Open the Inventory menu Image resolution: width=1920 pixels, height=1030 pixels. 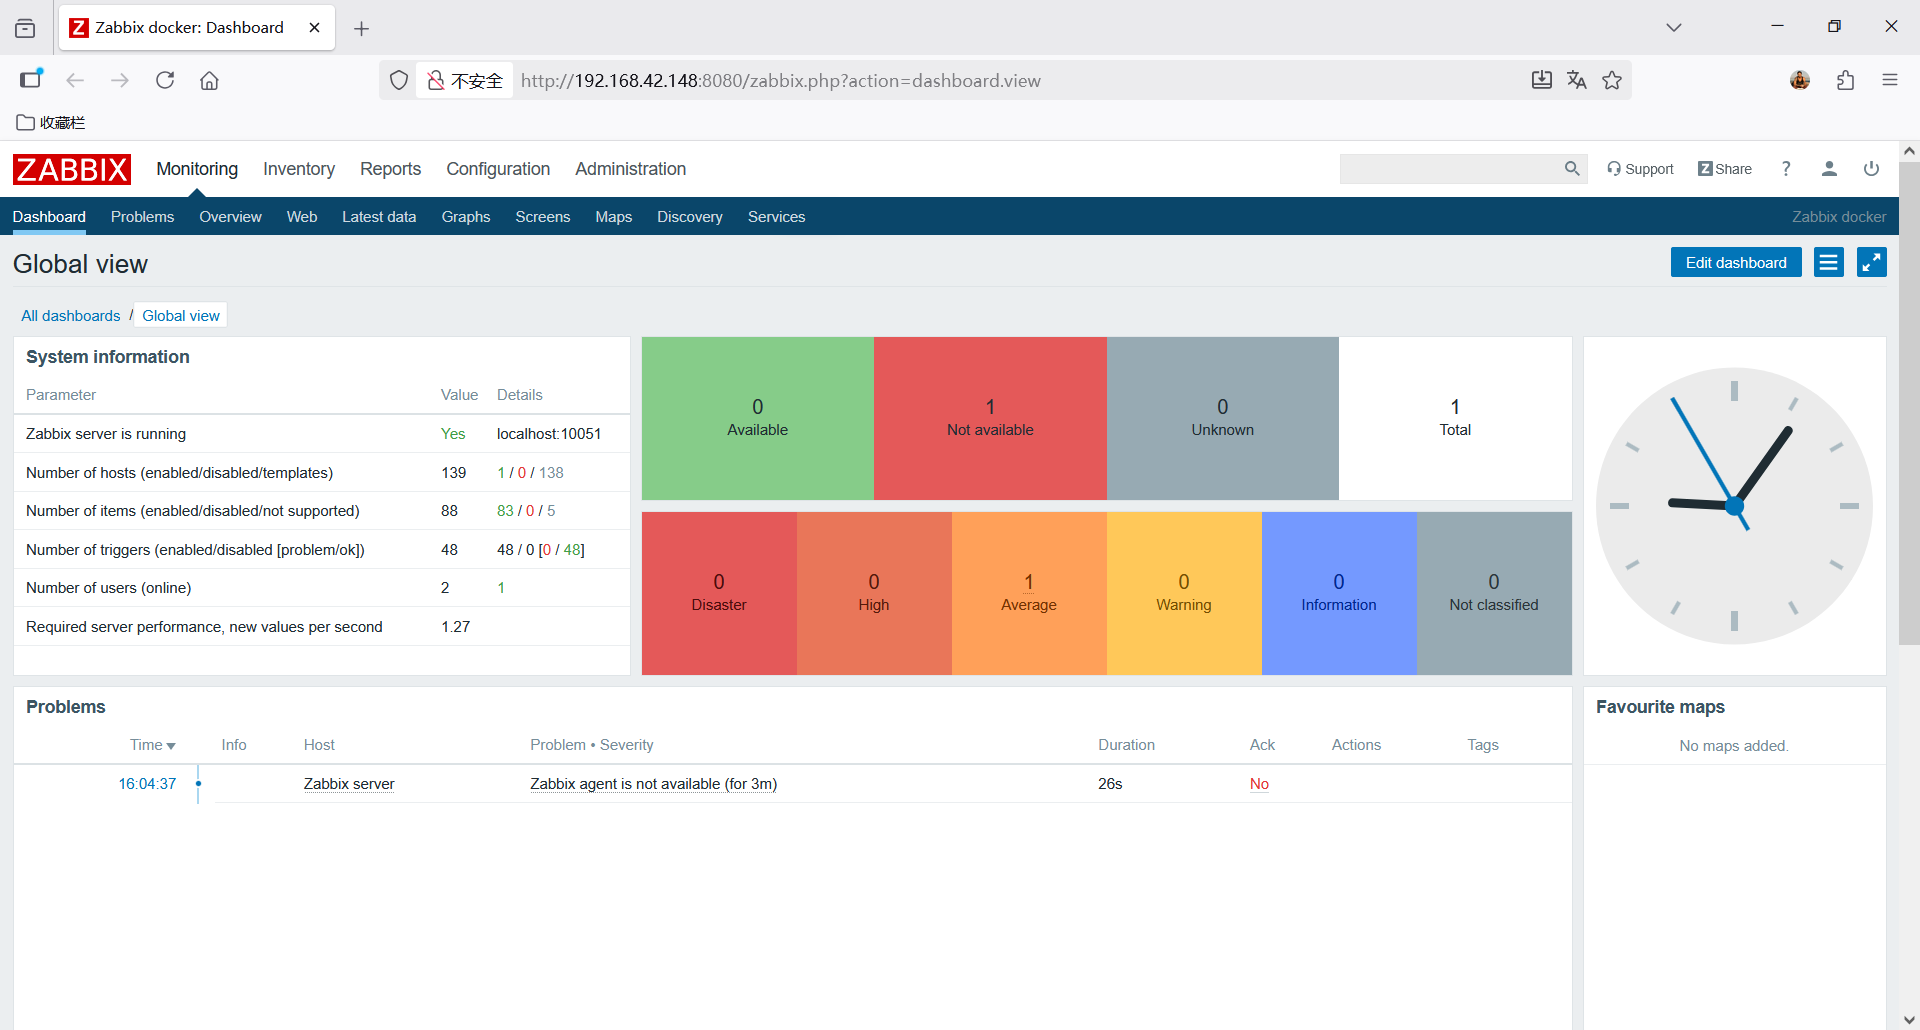[x=299, y=169]
